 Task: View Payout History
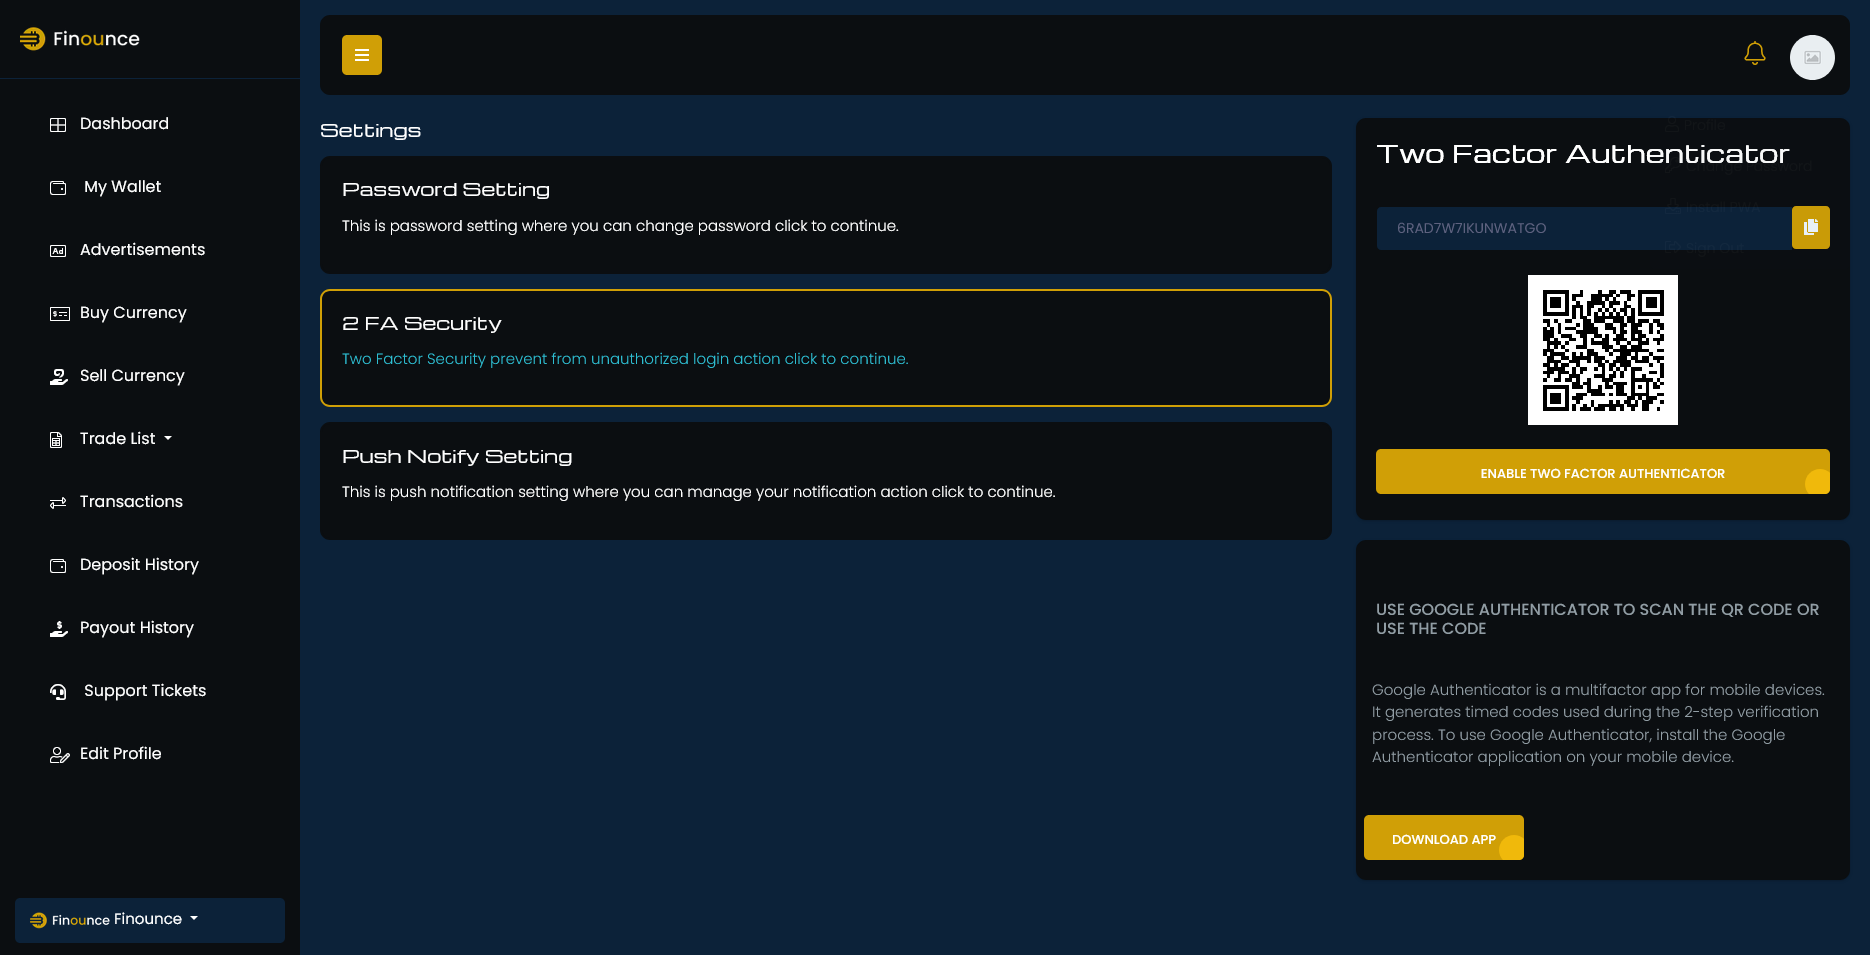[137, 628]
